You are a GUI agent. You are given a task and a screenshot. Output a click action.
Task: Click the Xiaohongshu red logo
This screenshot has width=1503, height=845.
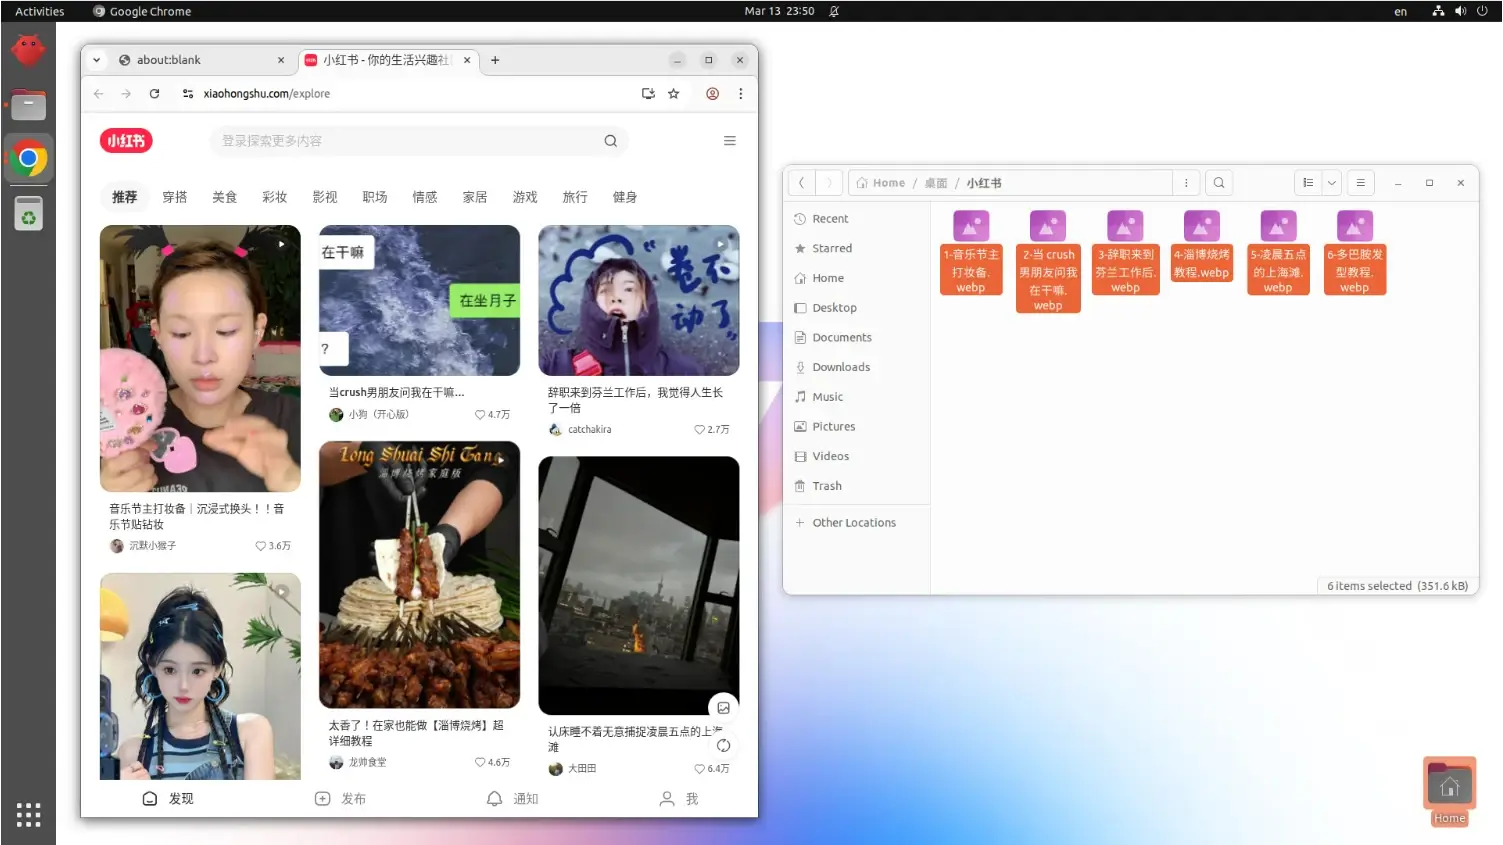pos(126,141)
